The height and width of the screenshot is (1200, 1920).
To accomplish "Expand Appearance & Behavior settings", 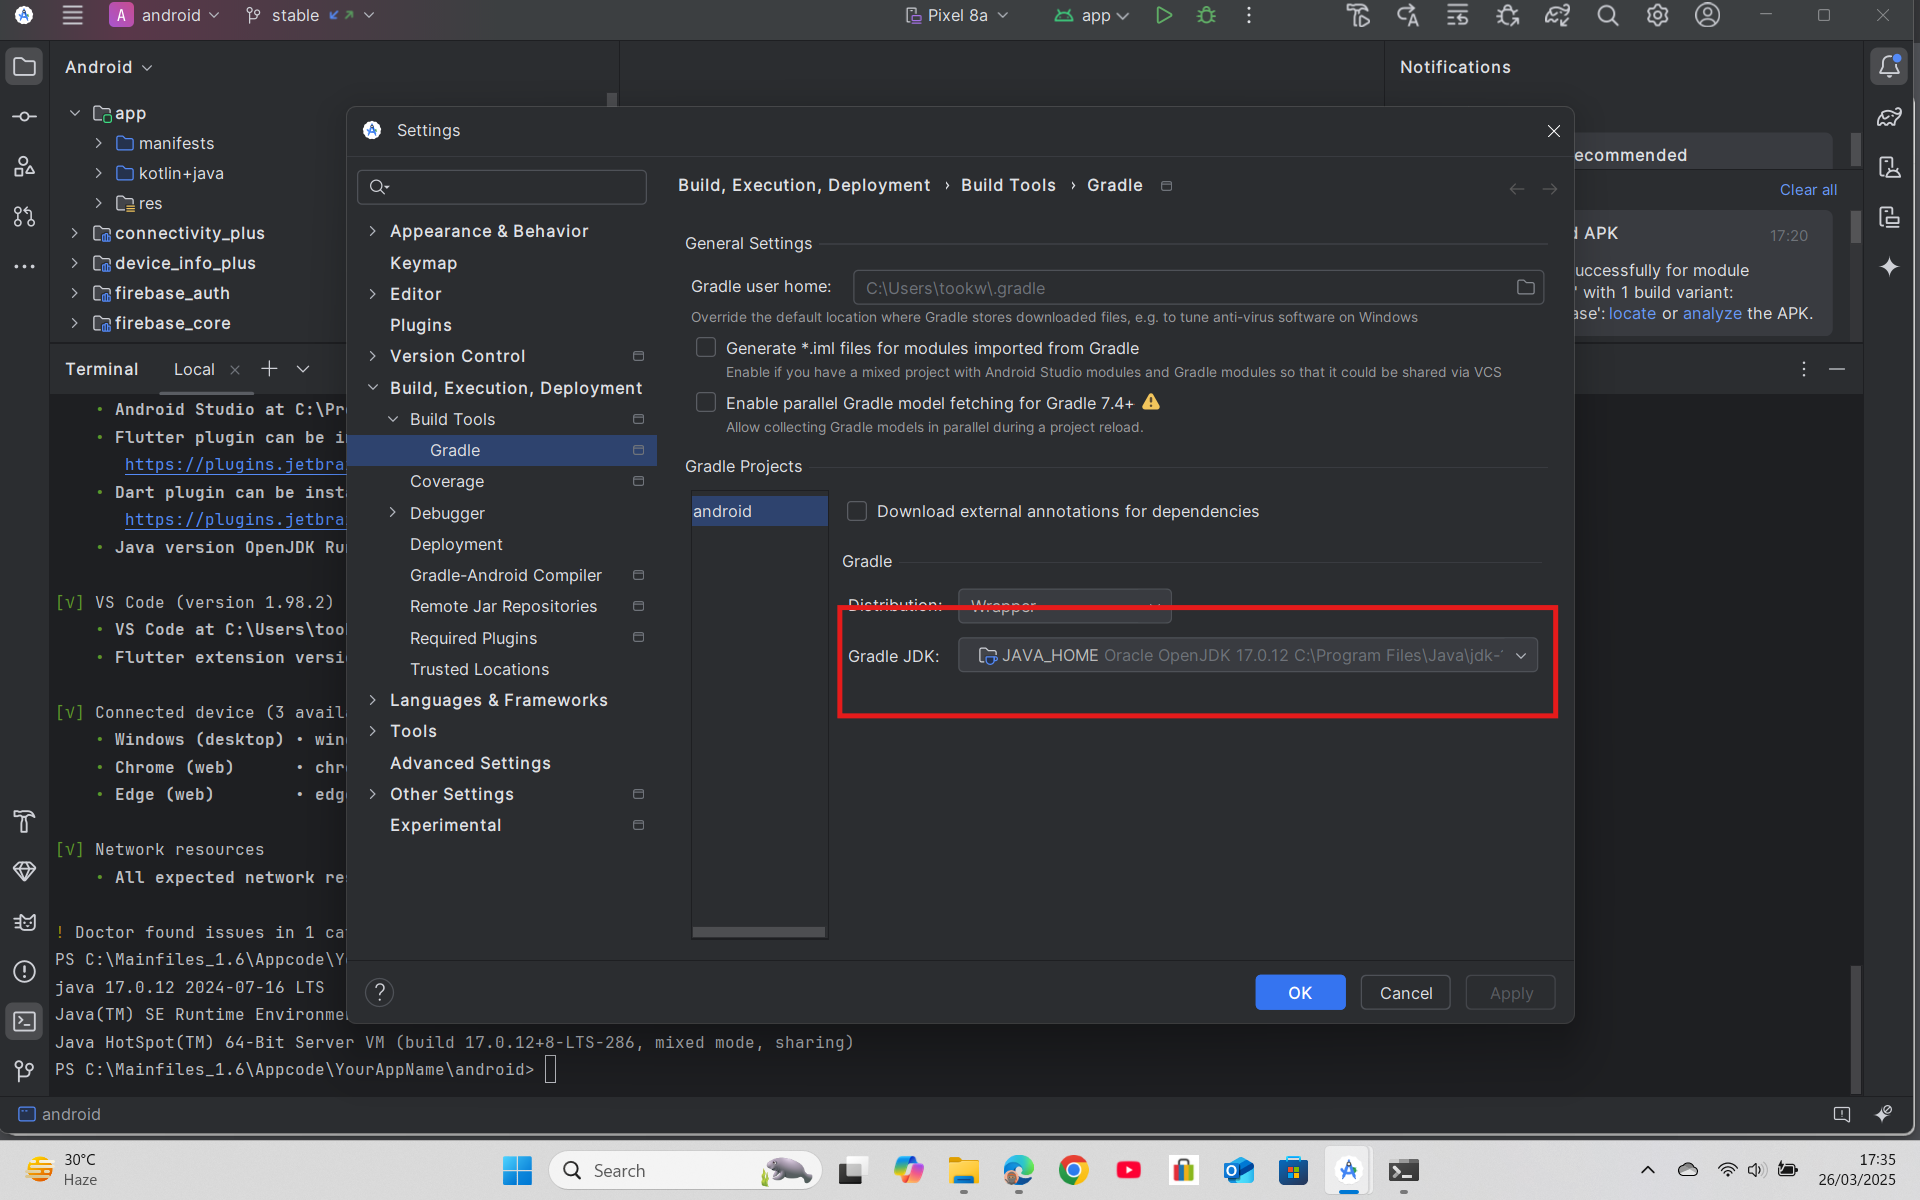I will tap(373, 231).
